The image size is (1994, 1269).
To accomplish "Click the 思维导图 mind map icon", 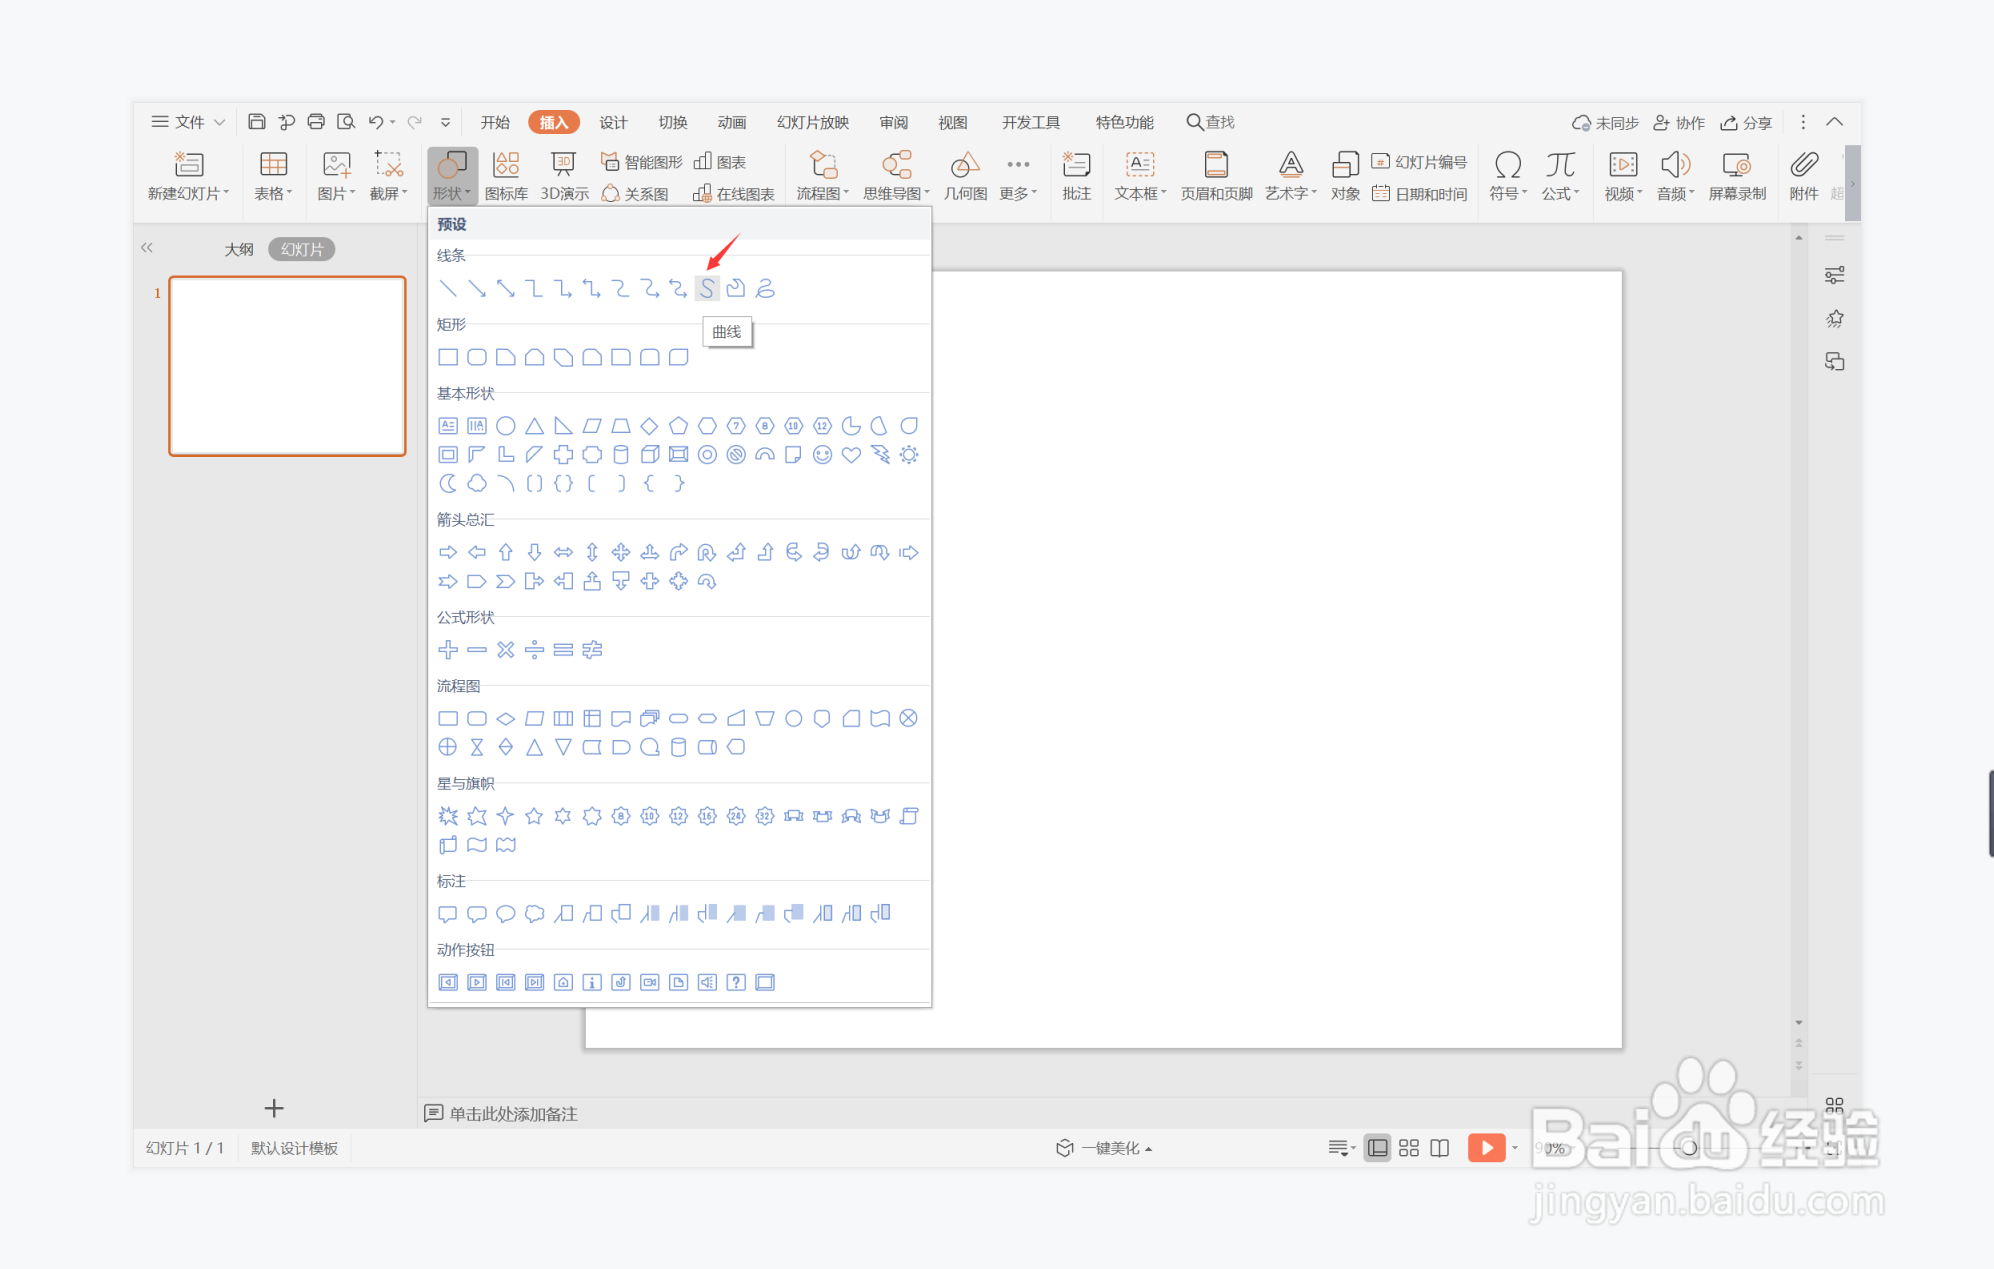I will click(887, 172).
